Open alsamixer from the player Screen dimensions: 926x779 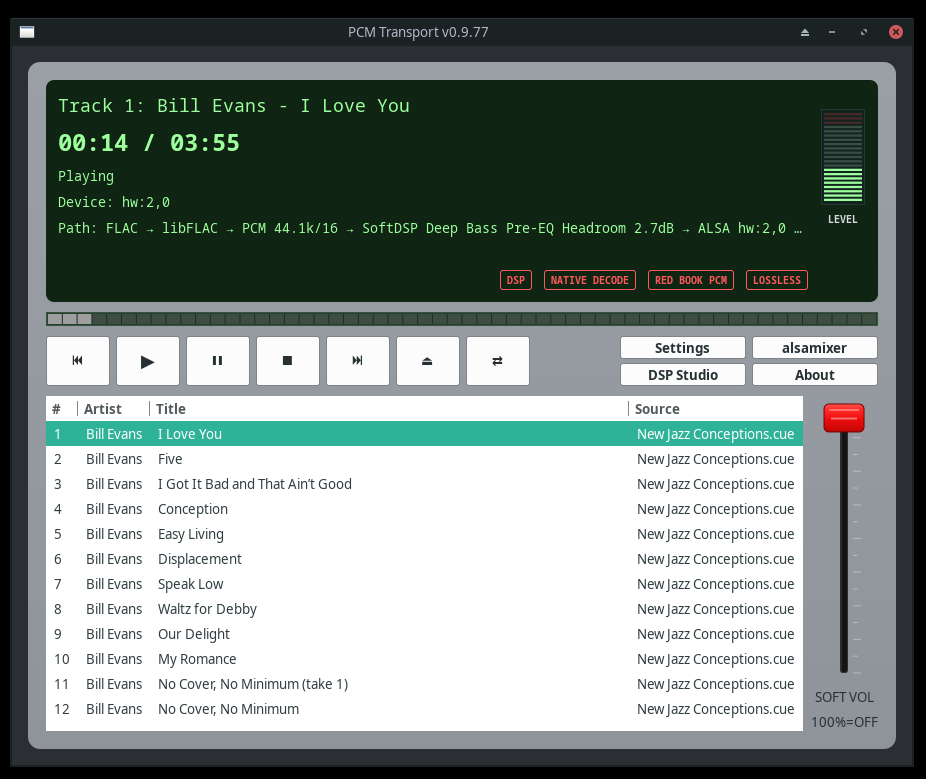pyautogui.click(x=814, y=347)
